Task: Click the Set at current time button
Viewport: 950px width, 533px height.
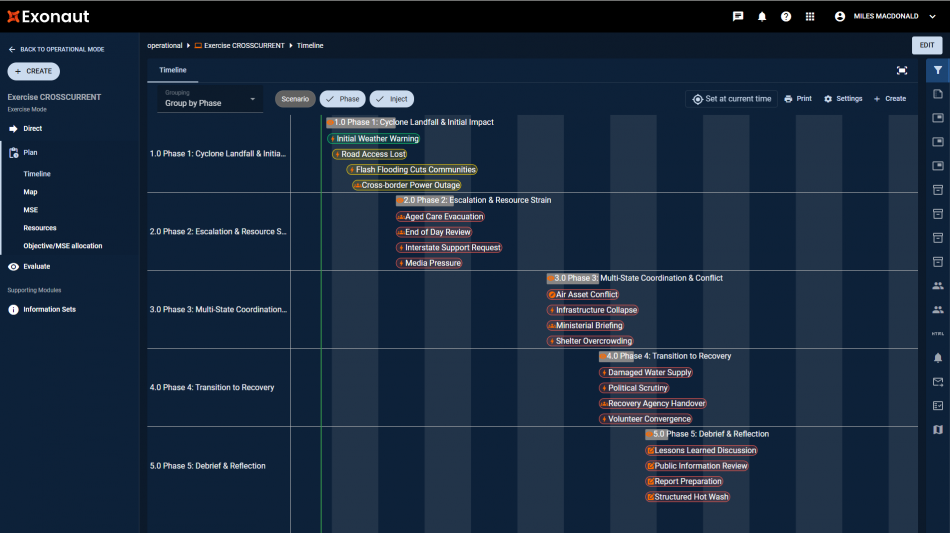Action: tap(731, 99)
